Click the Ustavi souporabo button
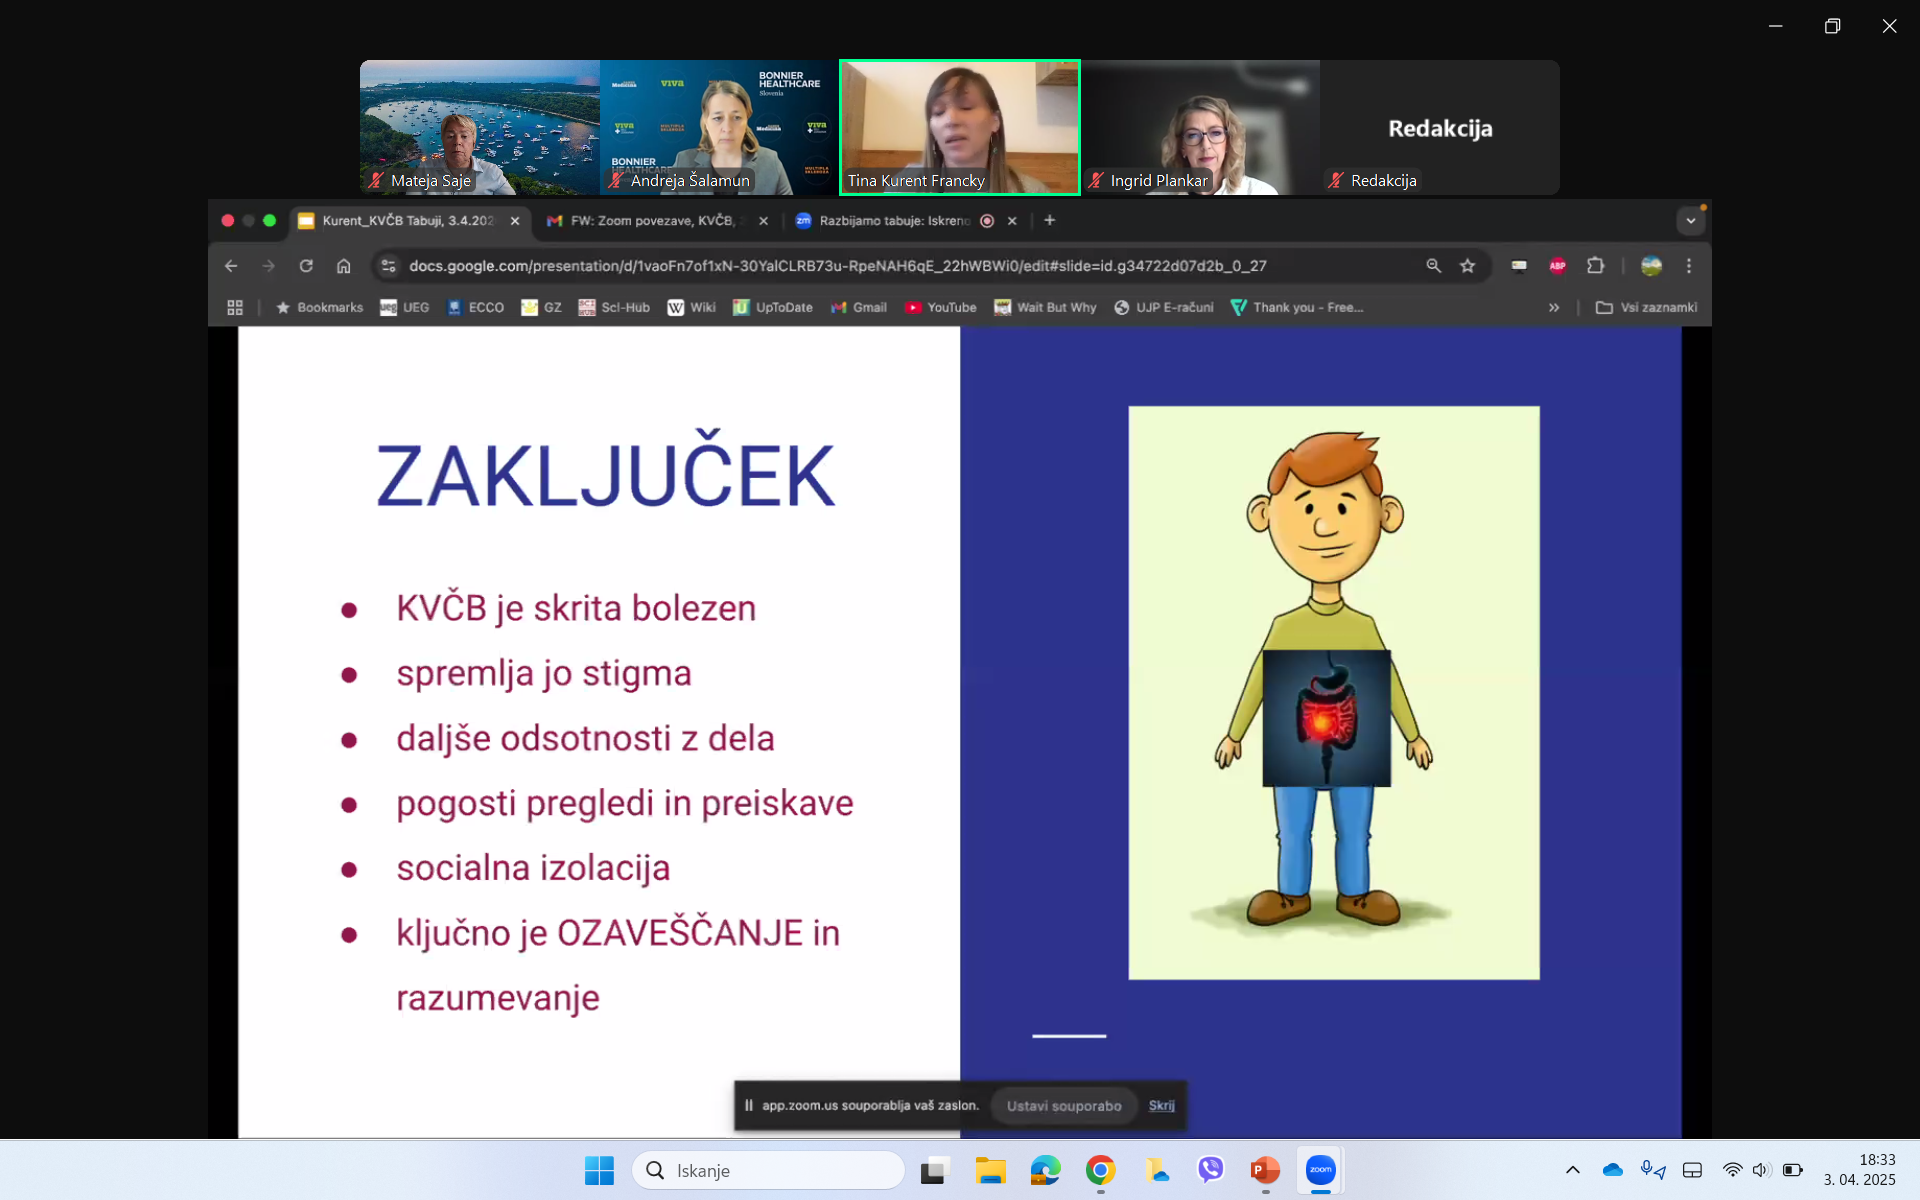 (1064, 1106)
